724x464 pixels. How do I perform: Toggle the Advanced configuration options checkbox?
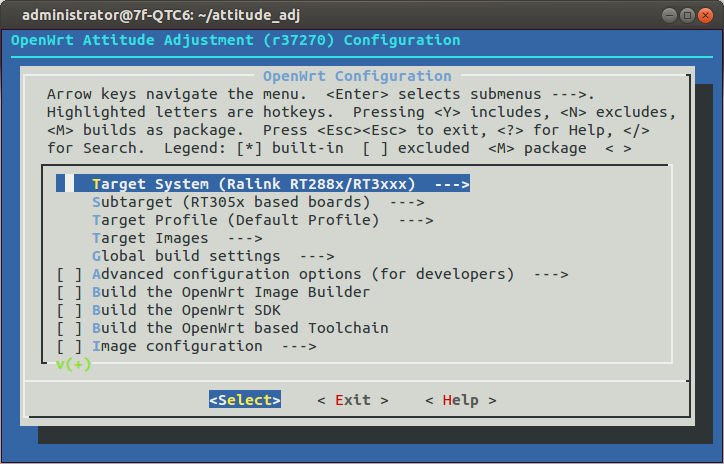tap(69, 274)
